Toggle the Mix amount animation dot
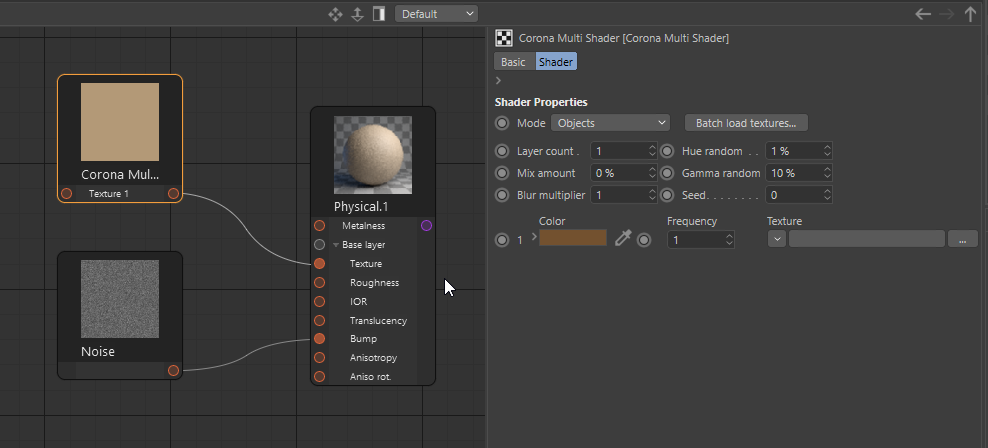The image size is (988, 448). pyautogui.click(x=502, y=173)
